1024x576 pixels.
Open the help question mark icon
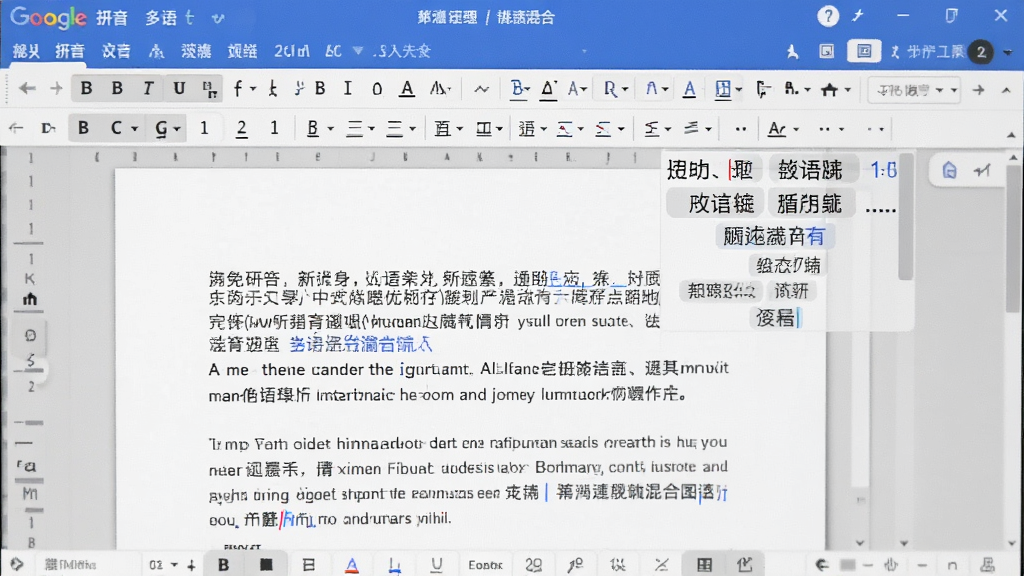828,16
